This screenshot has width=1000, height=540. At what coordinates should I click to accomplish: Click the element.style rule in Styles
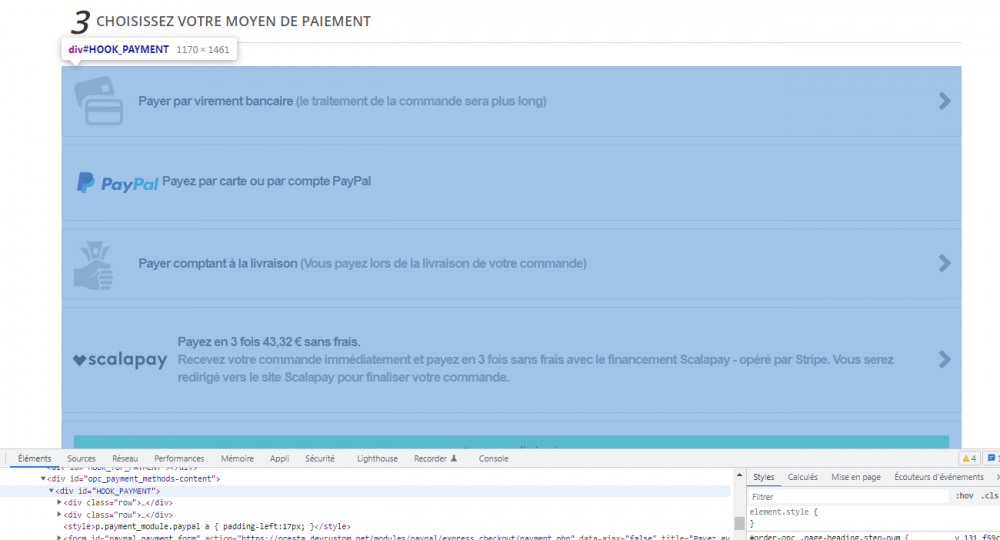click(x=783, y=512)
